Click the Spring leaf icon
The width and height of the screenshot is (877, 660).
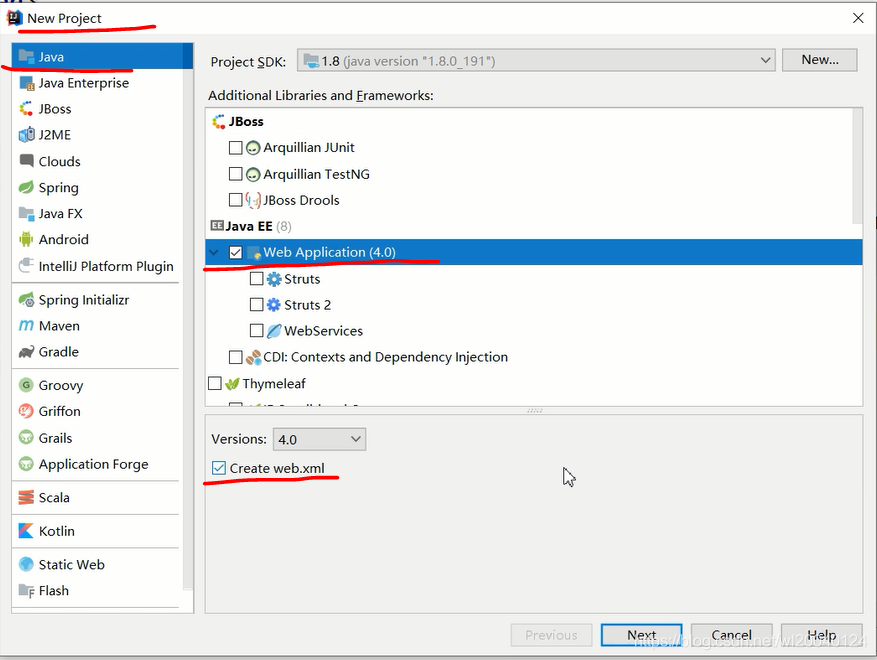coord(26,187)
